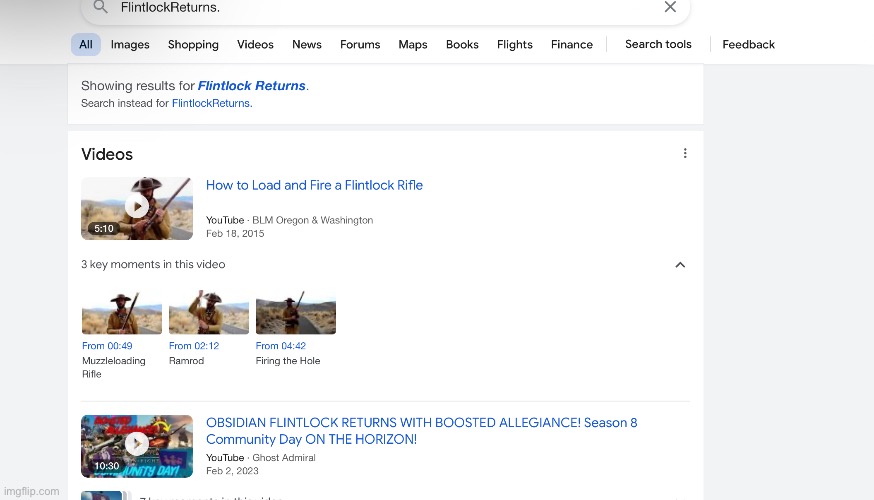Jump to 'From 00:49' key moment

click(107, 346)
